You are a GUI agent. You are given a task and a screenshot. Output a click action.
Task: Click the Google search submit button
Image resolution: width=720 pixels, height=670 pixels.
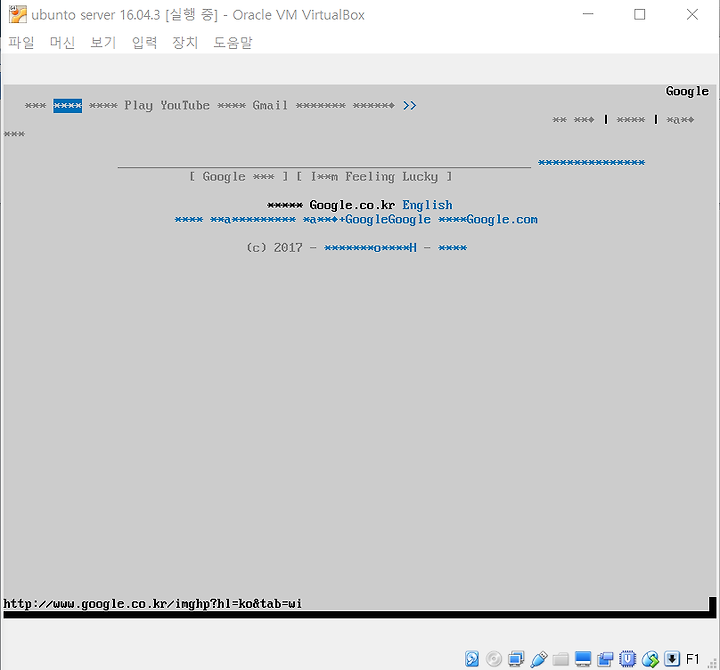(x=239, y=177)
